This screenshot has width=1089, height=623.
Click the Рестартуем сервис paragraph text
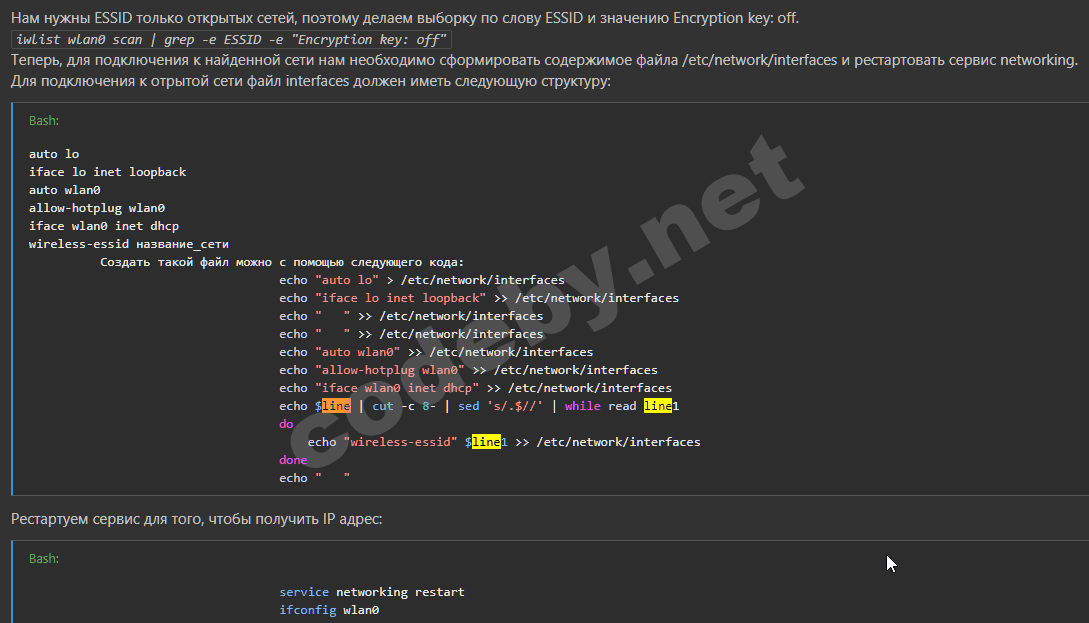click(x=197, y=519)
